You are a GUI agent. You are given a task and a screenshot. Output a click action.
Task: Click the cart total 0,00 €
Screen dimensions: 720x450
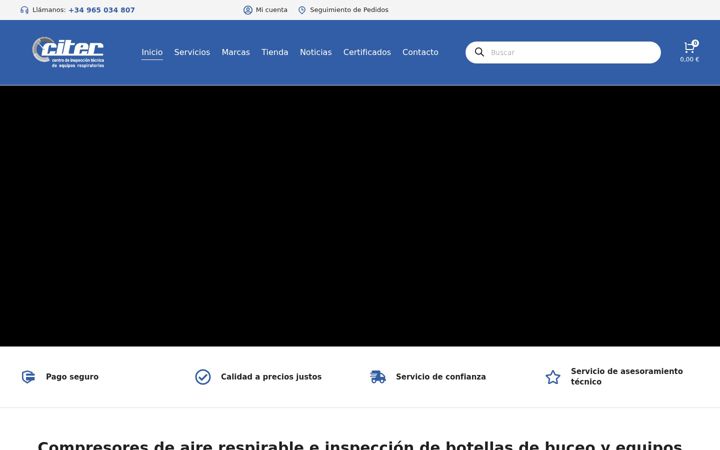tap(689, 59)
